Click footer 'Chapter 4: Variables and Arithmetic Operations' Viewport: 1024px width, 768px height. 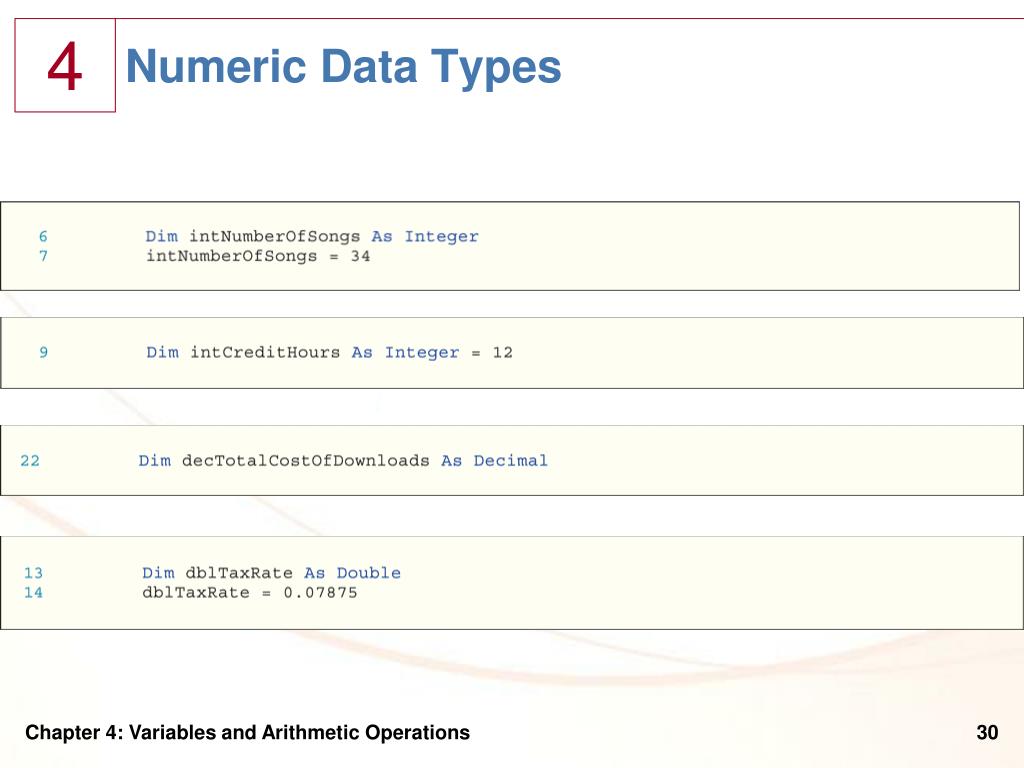(x=248, y=733)
